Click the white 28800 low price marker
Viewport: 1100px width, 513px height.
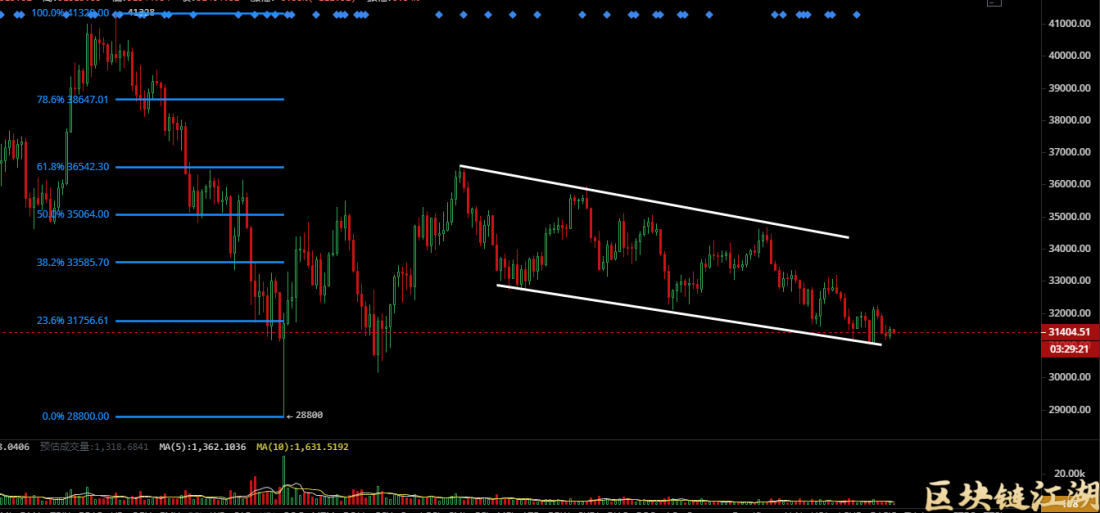click(x=306, y=415)
